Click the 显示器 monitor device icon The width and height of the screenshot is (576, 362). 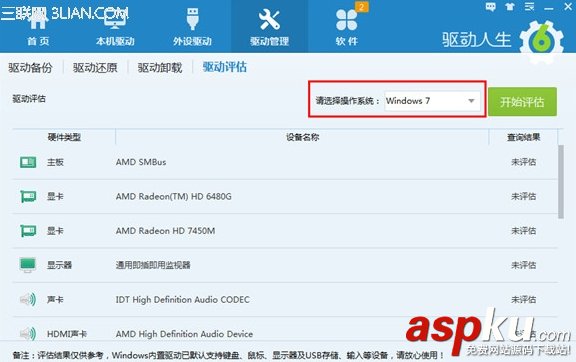[x=28, y=265]
